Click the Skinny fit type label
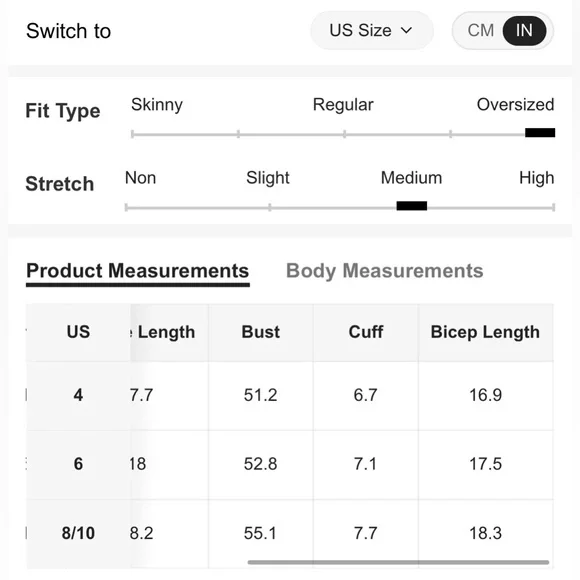Screen dimensions: 580x580 (x=157, y=105)
